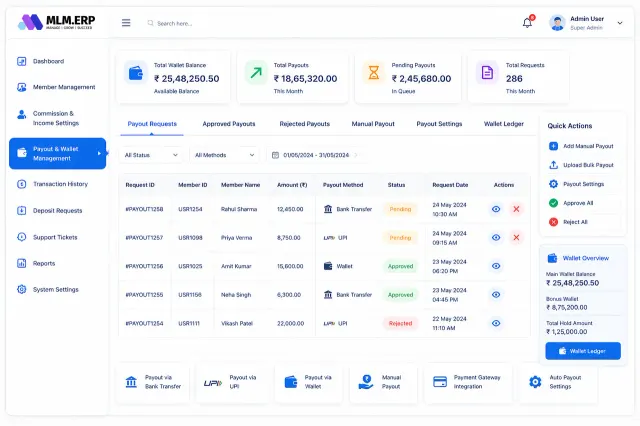640x426 pixels.
Task: Click Approve All quick action
Action: click(571, 203)
